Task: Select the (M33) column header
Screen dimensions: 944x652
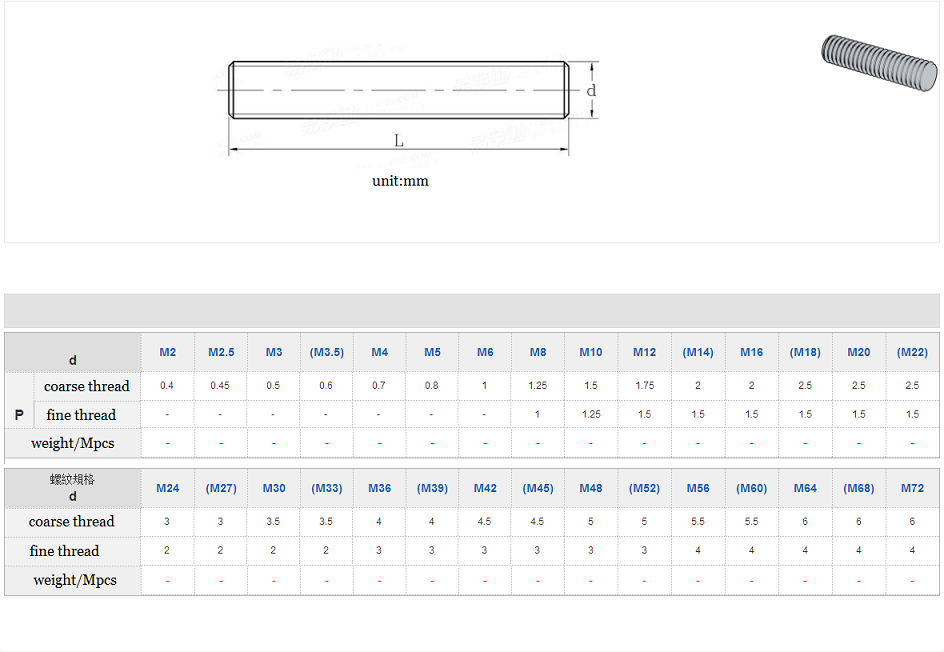Action: [327, 488]
